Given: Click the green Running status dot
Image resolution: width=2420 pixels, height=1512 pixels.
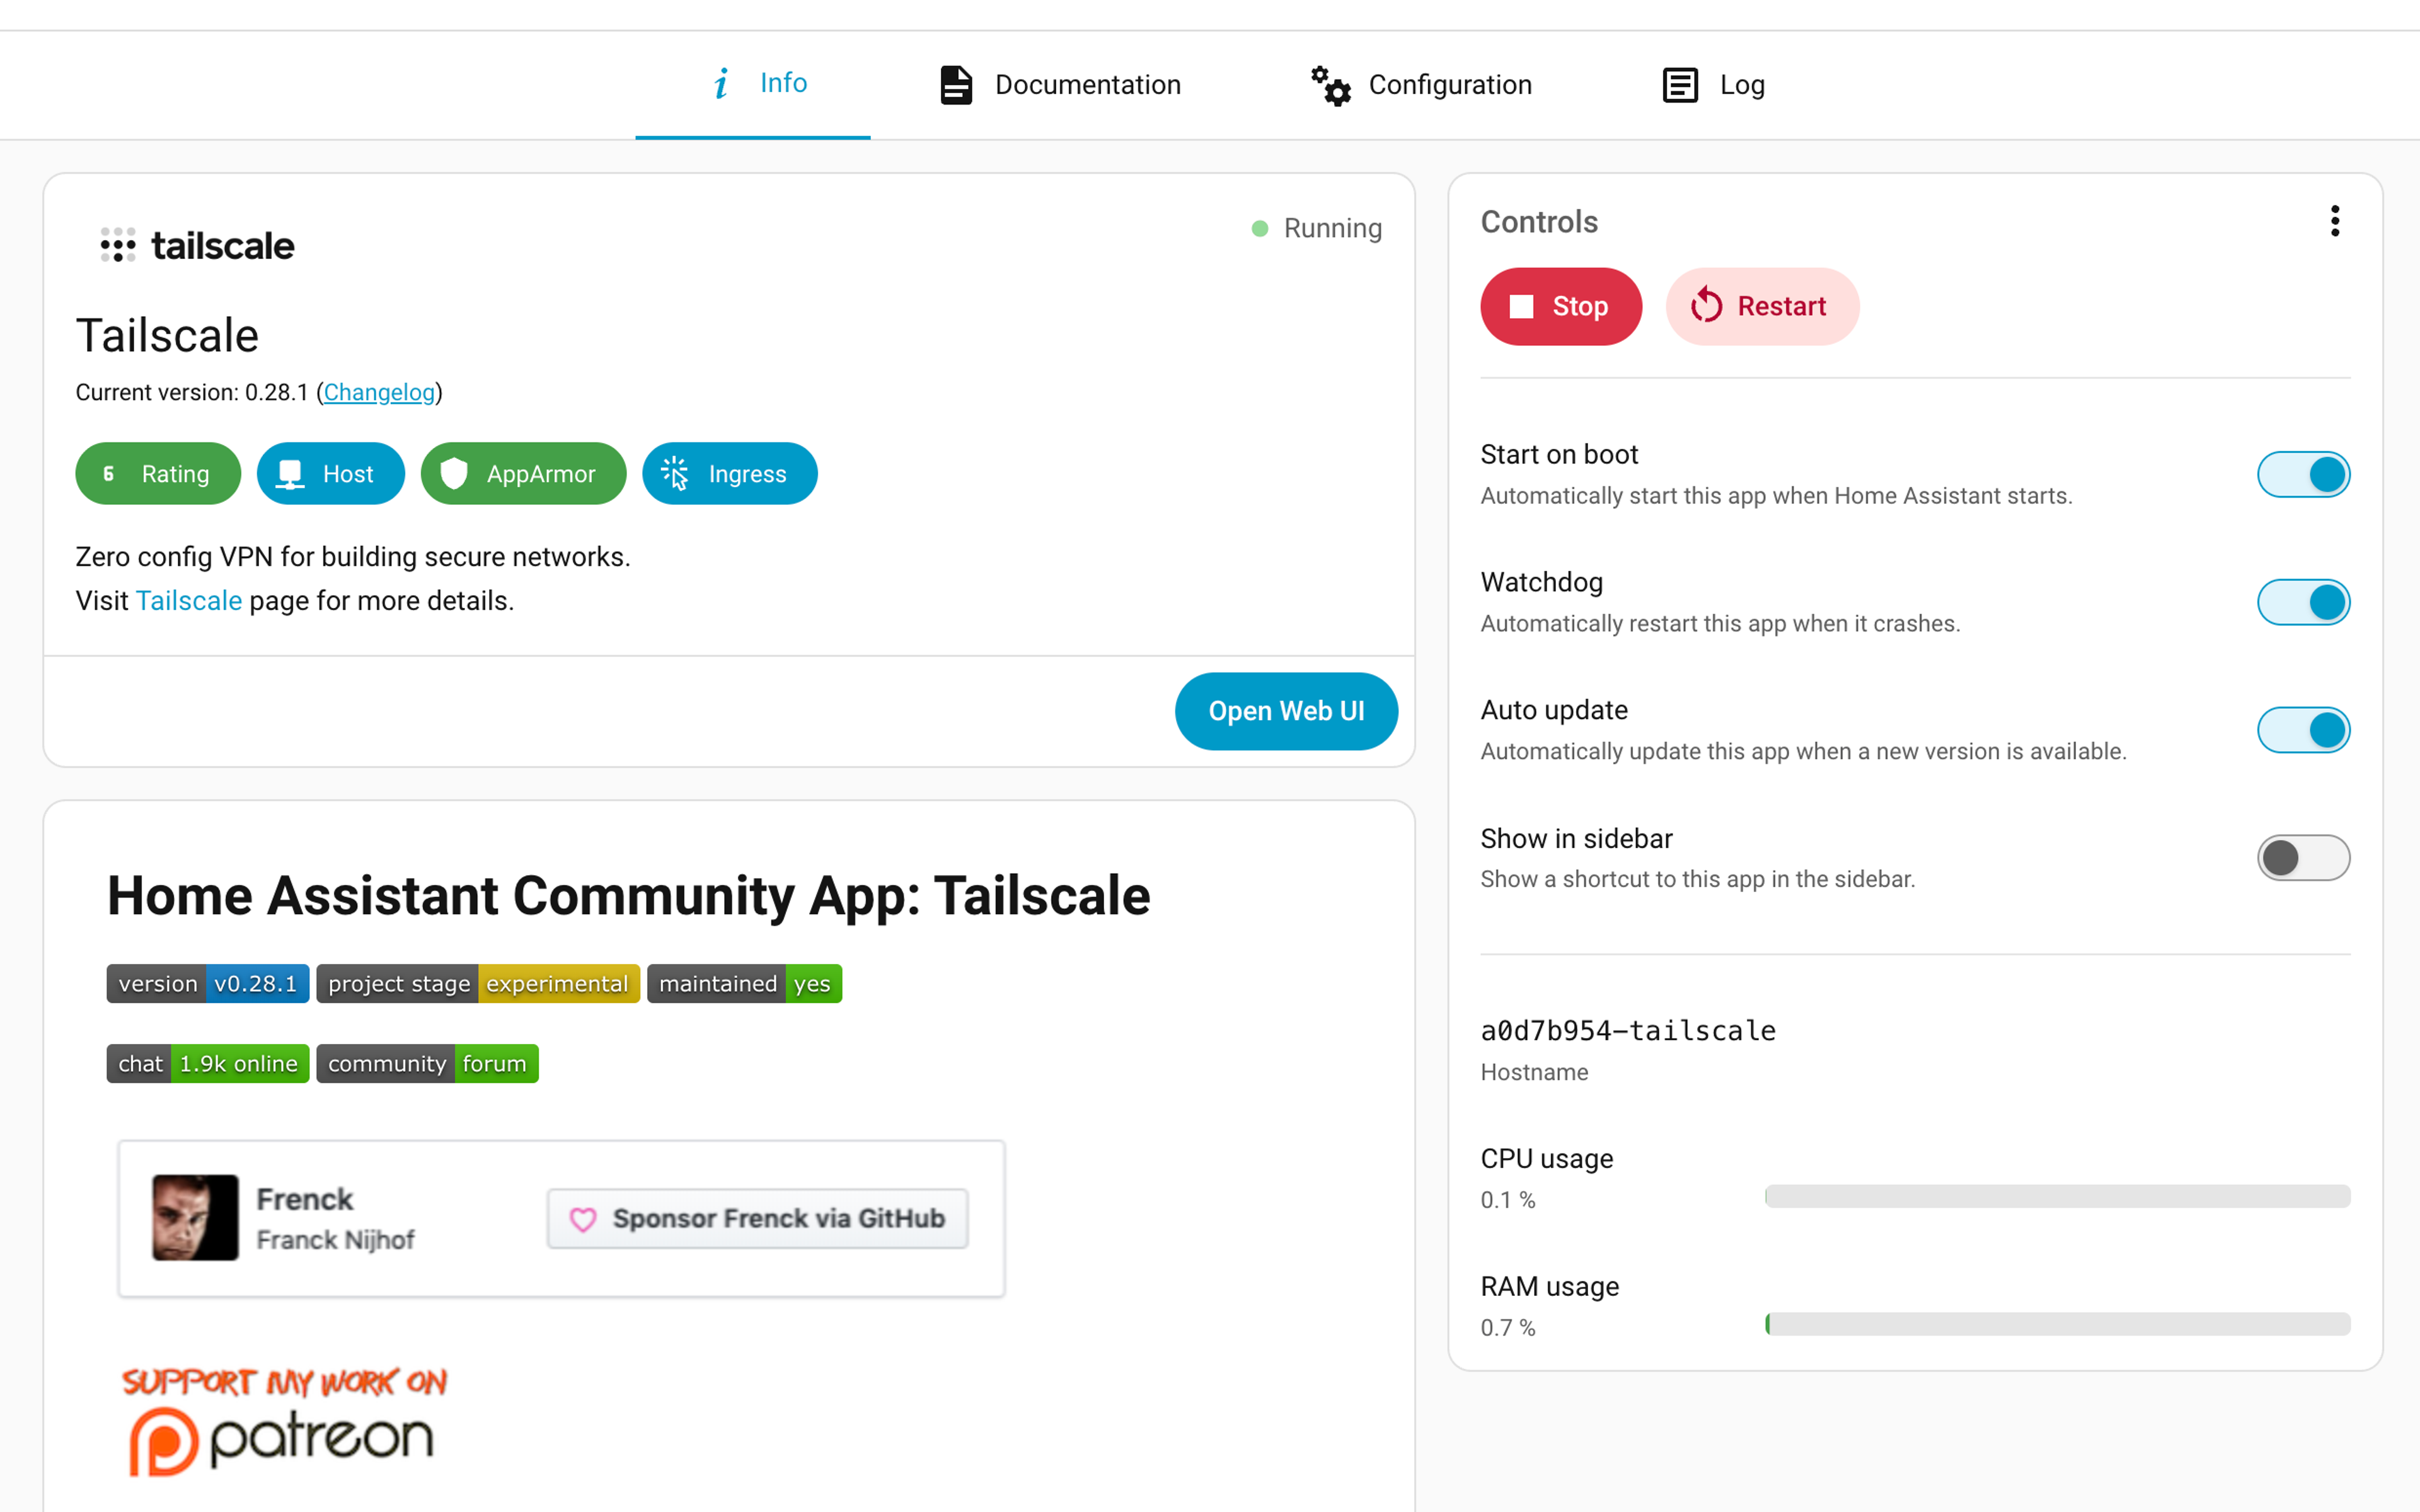Looking at the screenshot, I should click(x=1260, y=229).
